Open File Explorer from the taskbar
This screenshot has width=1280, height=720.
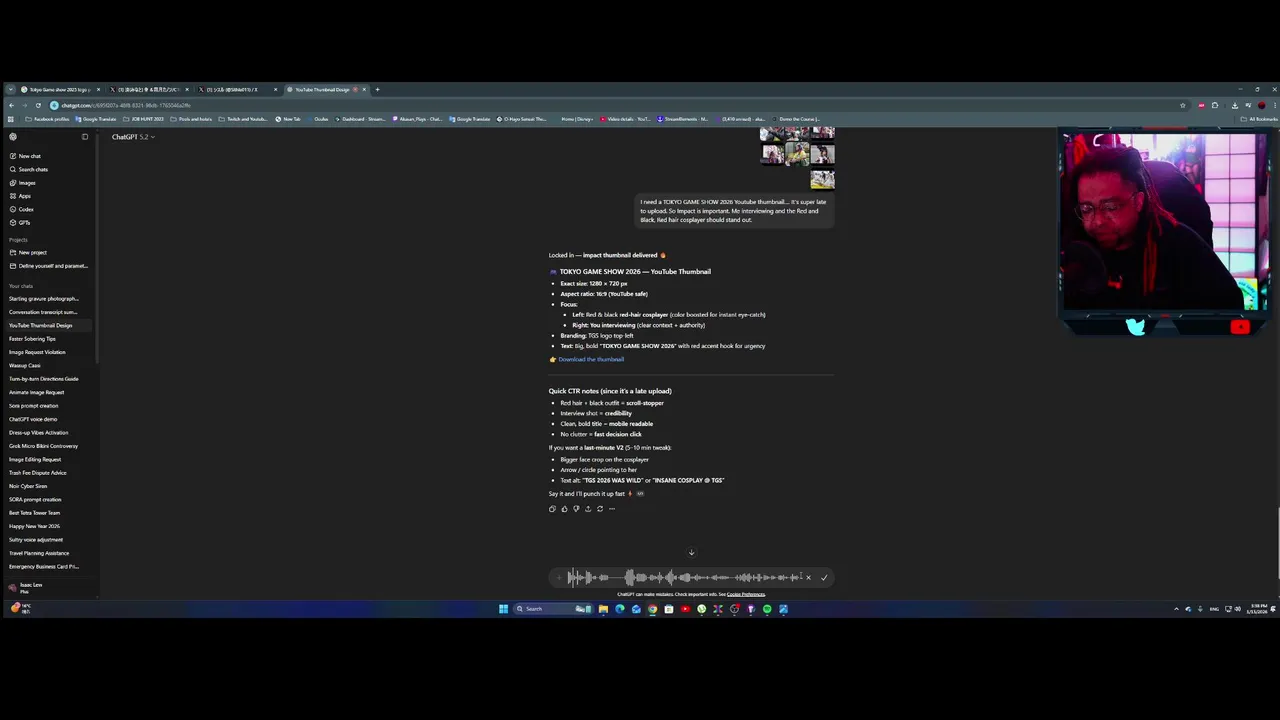pyautogui.click(x=603, y=609)
